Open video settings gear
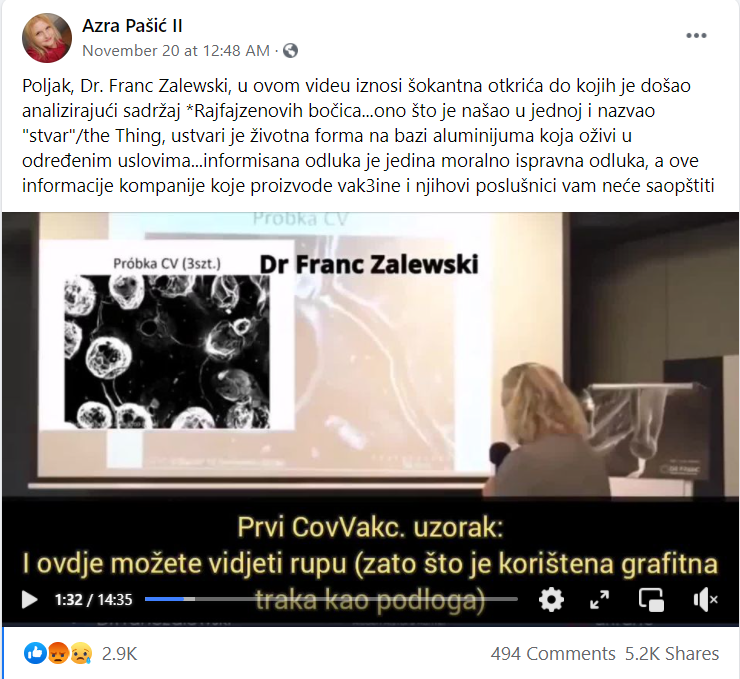The image size is (740, 679). tap(551, 600)
